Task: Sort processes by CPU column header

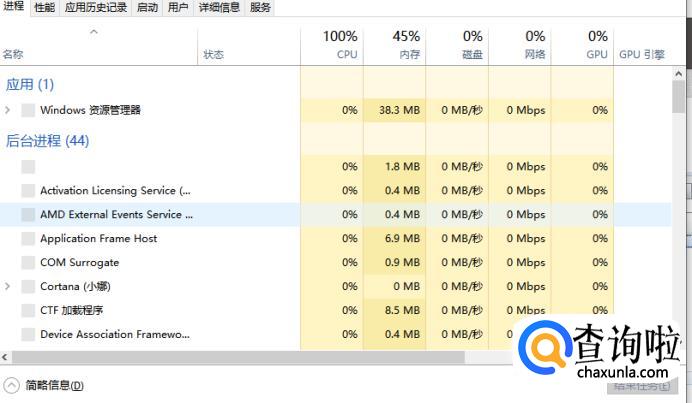Action: (x=332, y=46)
